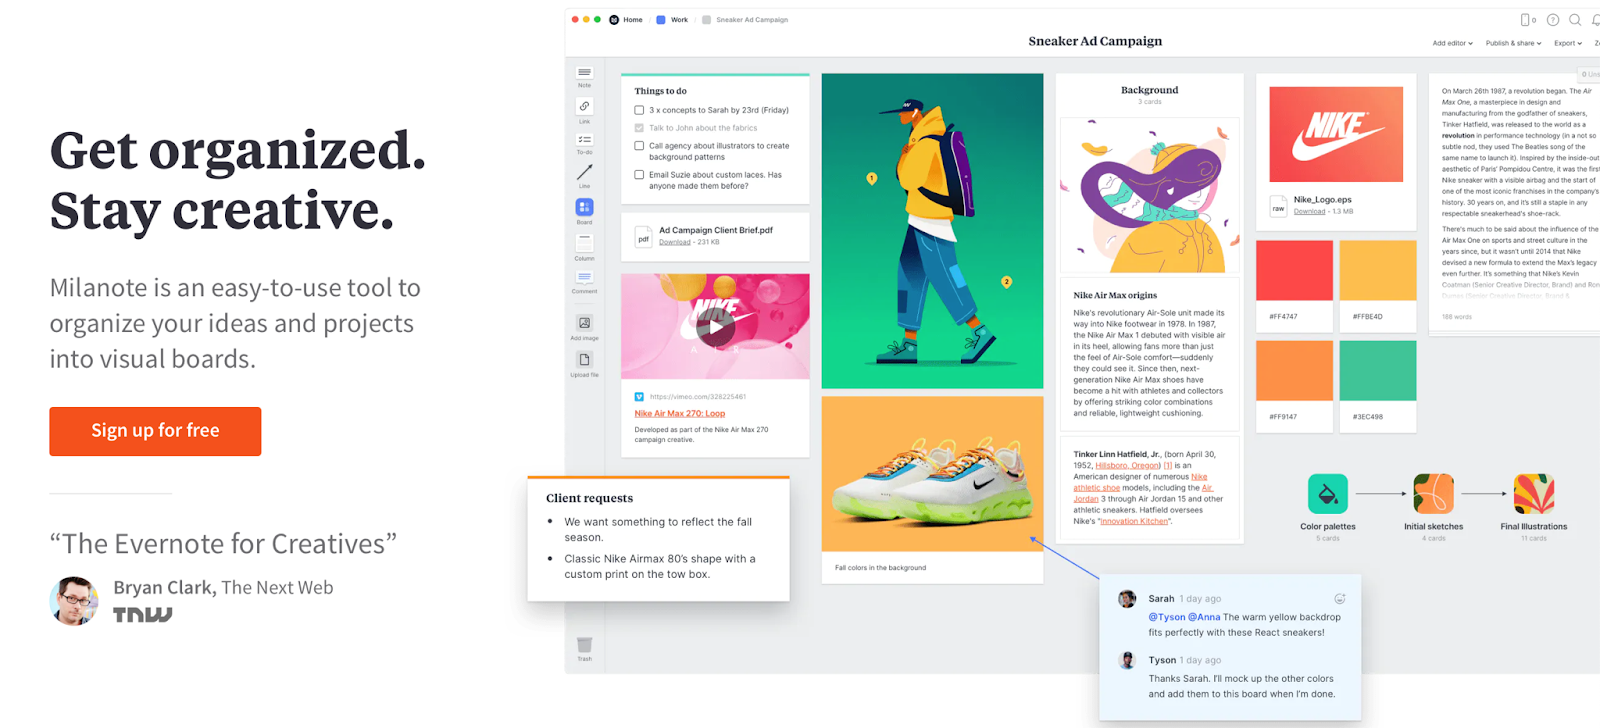Click the Background column heading
Screen dimensions: 1600x728
click(1149, 90)
